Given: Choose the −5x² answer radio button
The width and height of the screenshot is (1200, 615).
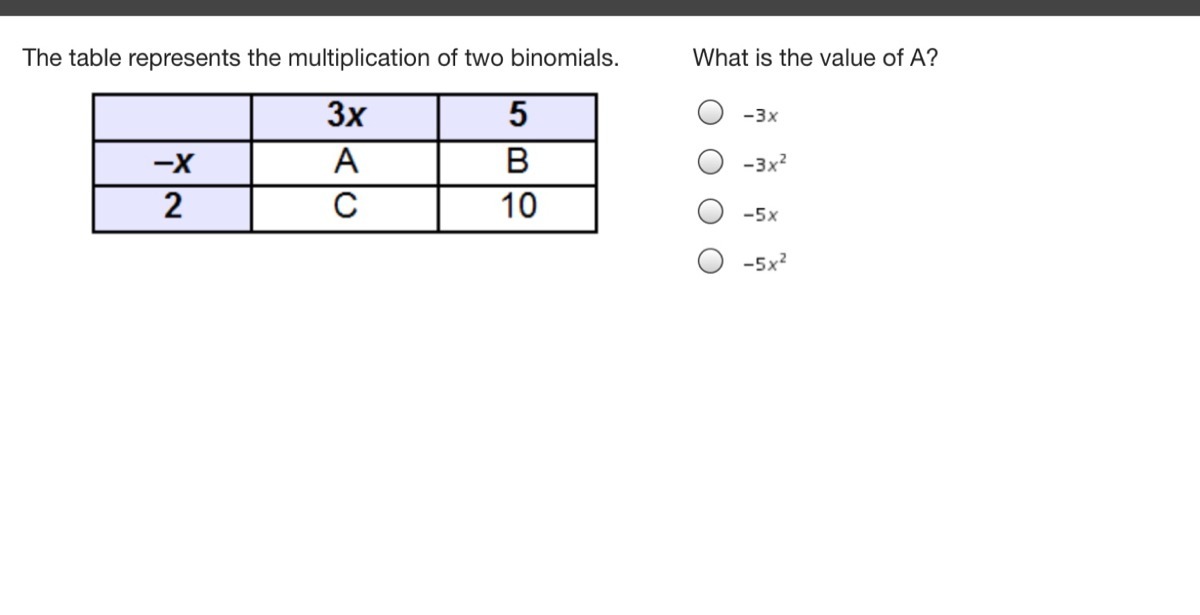Looking at the screenshot, I should tap(710, 262).
